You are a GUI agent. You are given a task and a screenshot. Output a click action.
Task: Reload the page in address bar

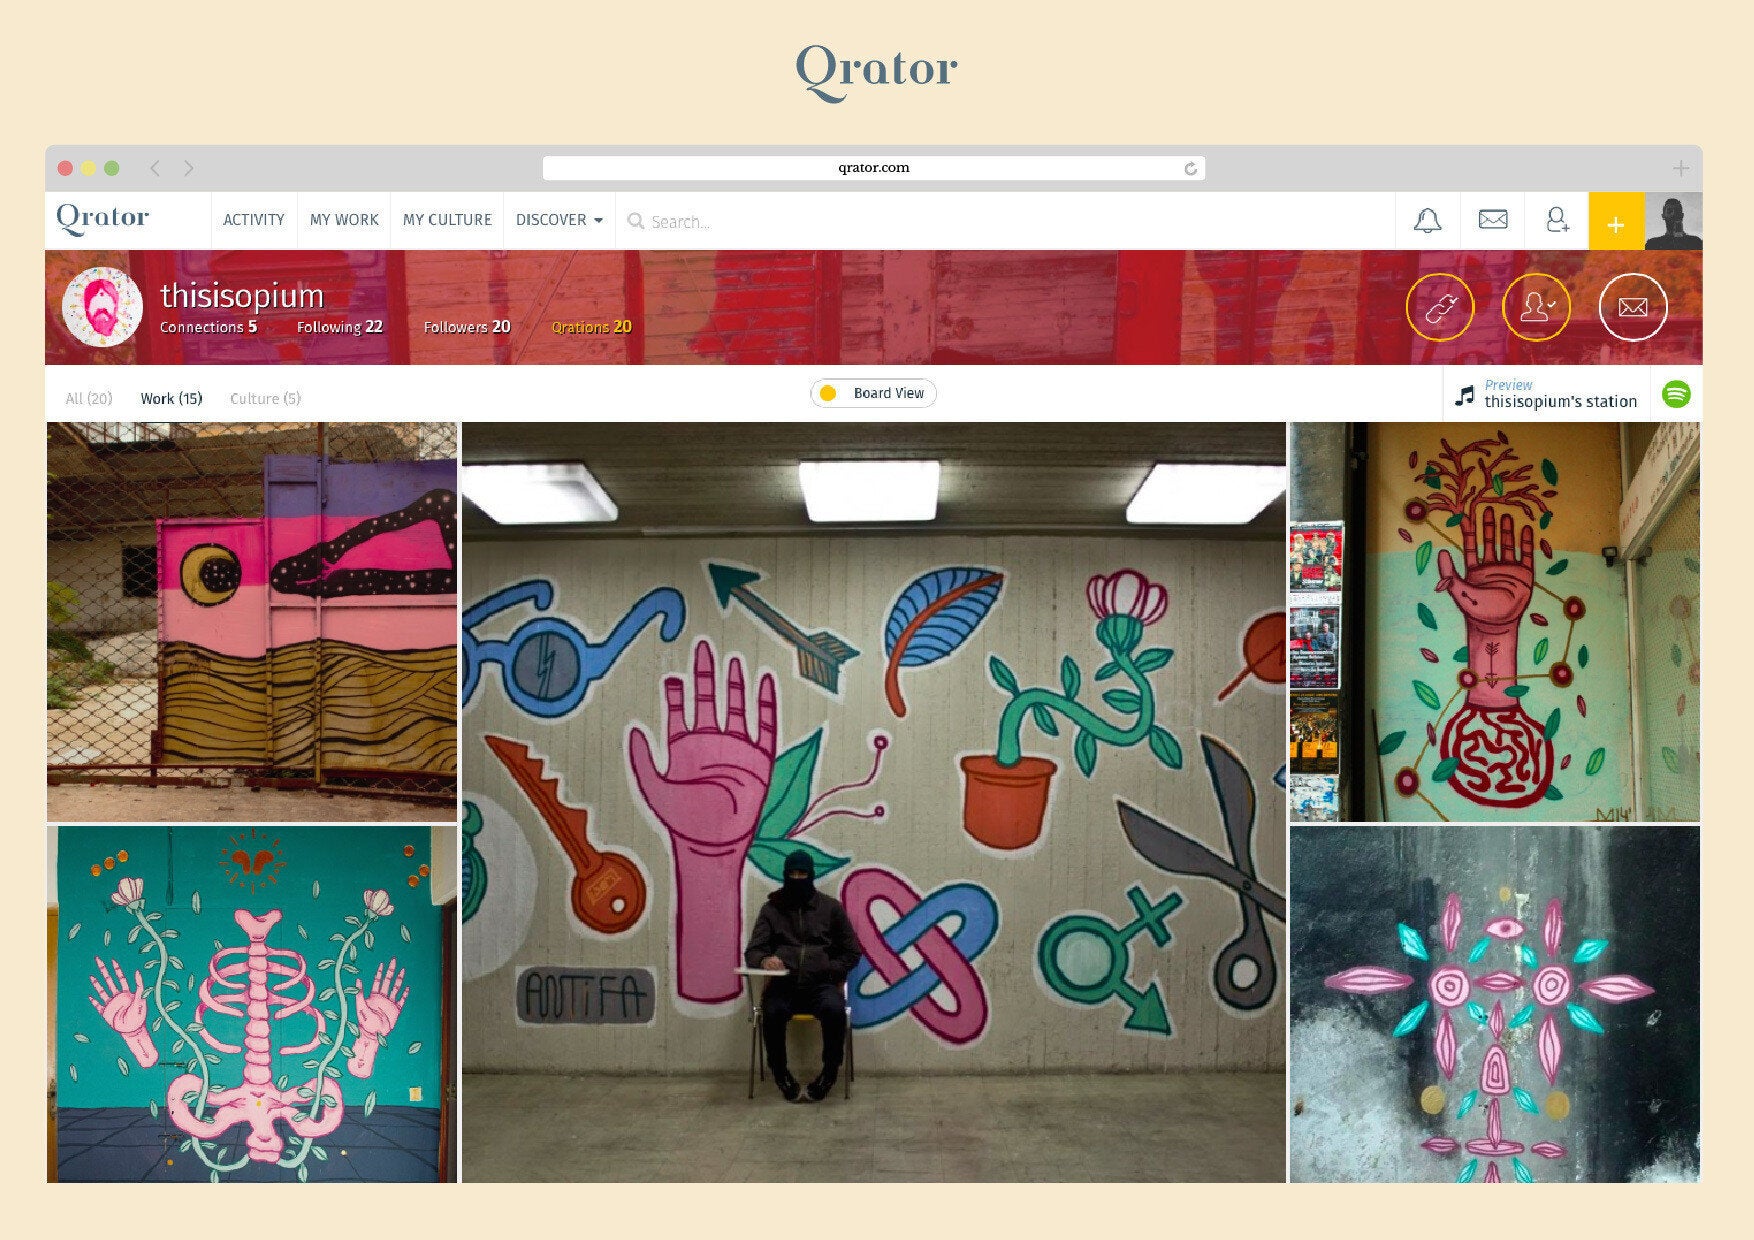click(x=1190, y=168)
